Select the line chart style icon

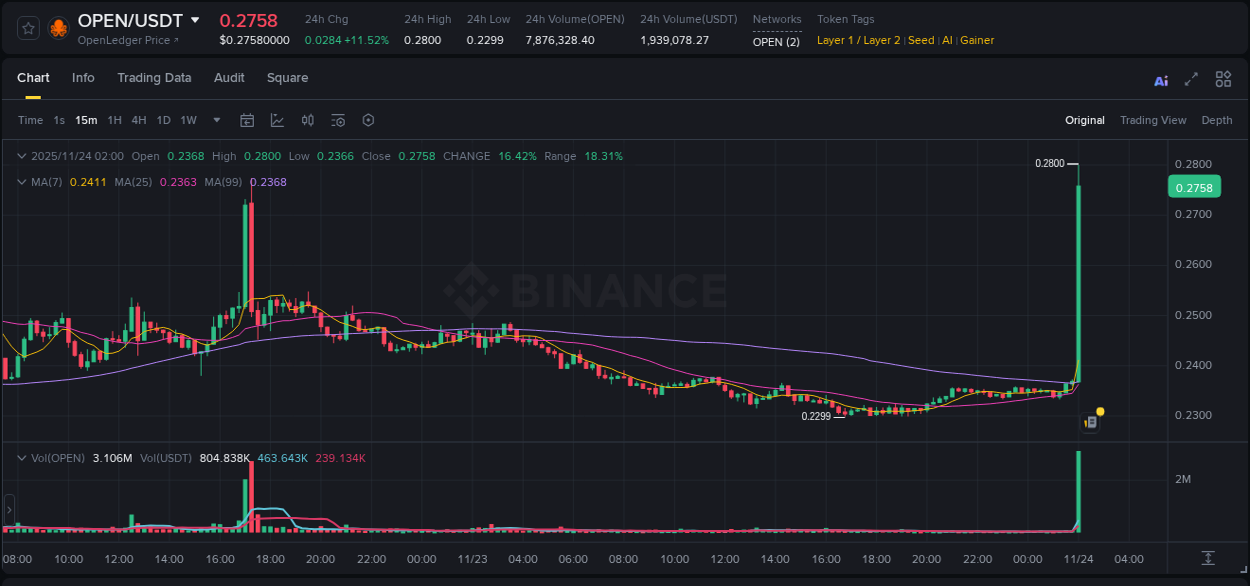click(x=277, y=120)
